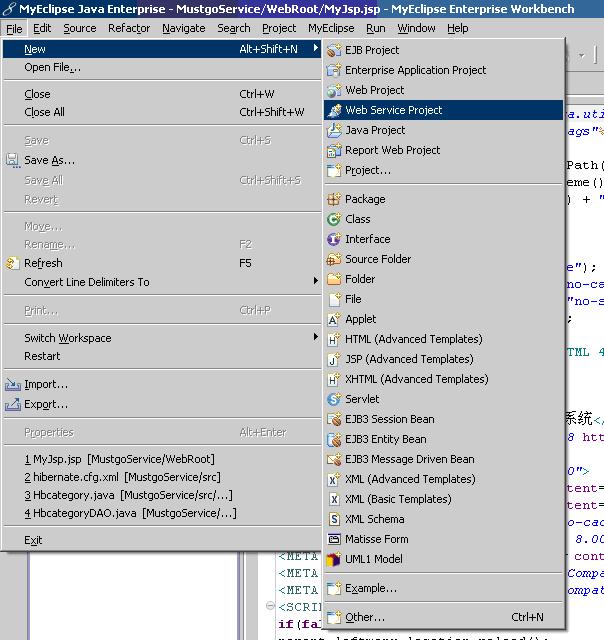Image resolution: width=604 pixels, height=640 pixels.
Task: Click the Matisse Form icon
Action: point(334,539)
